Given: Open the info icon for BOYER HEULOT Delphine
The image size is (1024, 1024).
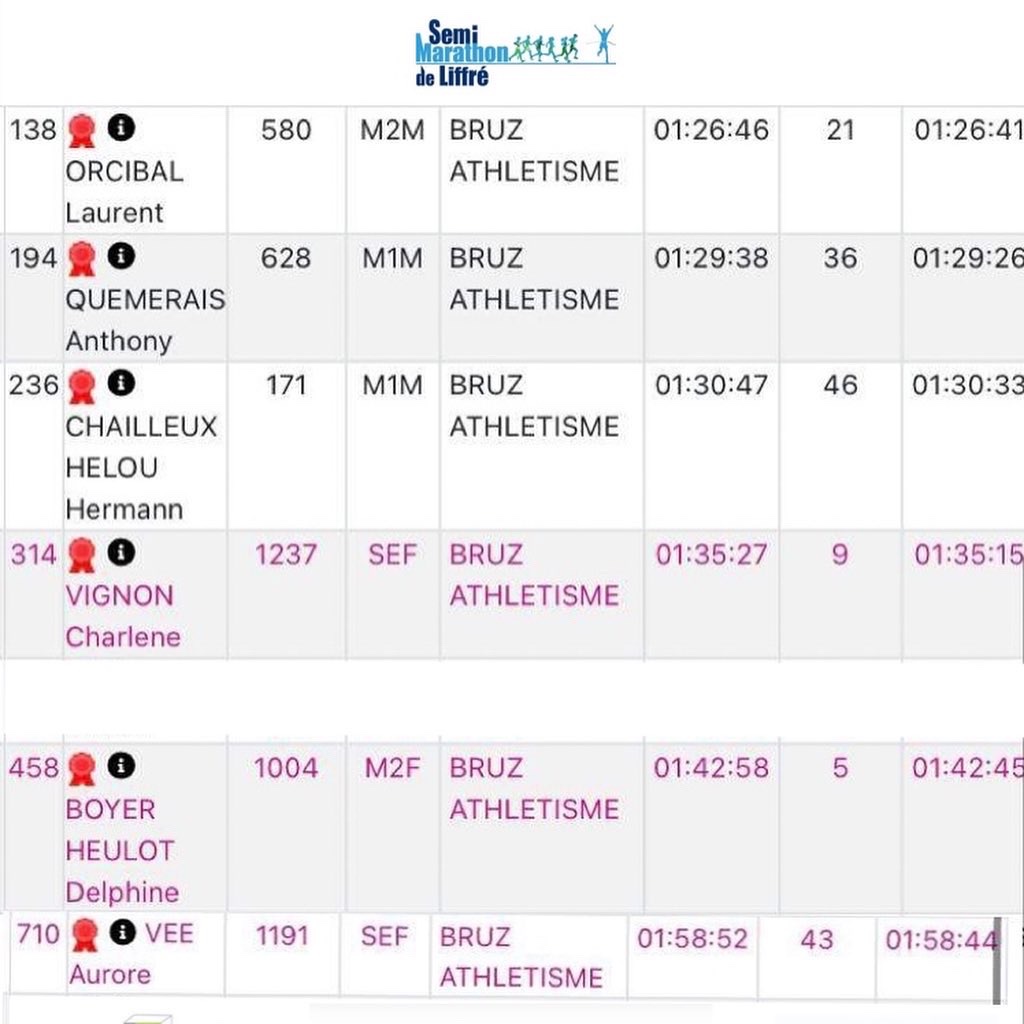Looking at the screenshot, I should coord(121,766).
